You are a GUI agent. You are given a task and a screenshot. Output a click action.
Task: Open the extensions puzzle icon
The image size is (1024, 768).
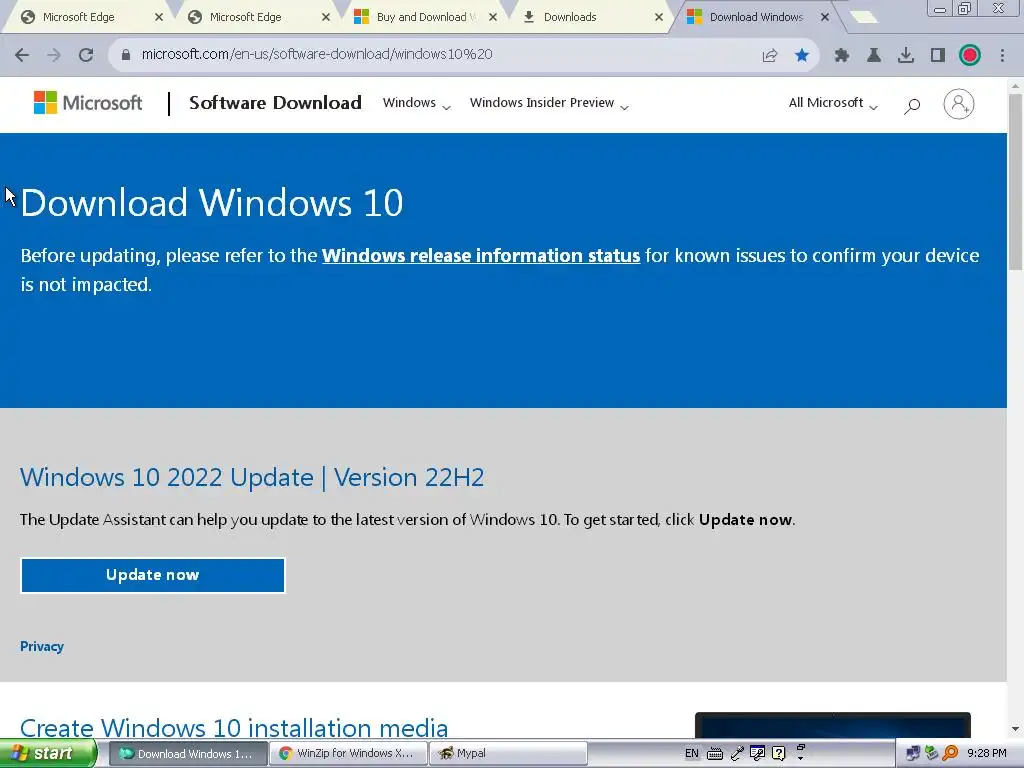[842, 55]
